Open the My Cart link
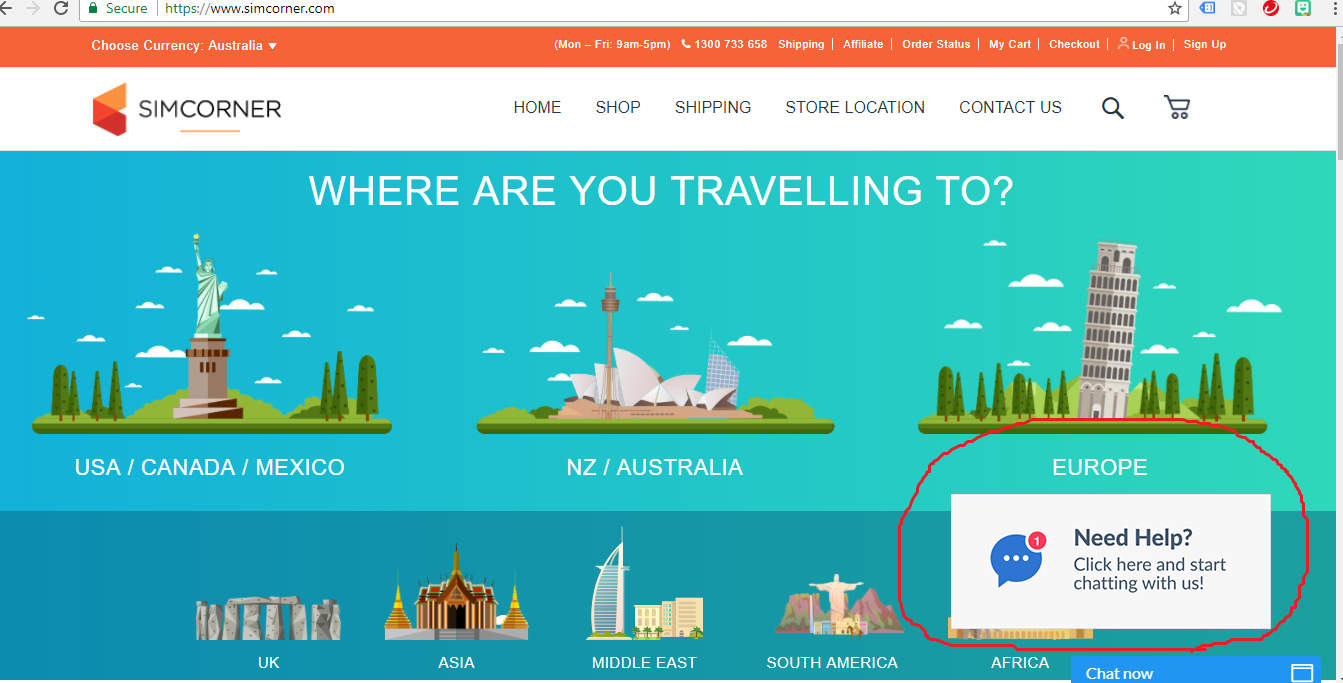Viewport: 1343px width, 683px height. 1010,44
